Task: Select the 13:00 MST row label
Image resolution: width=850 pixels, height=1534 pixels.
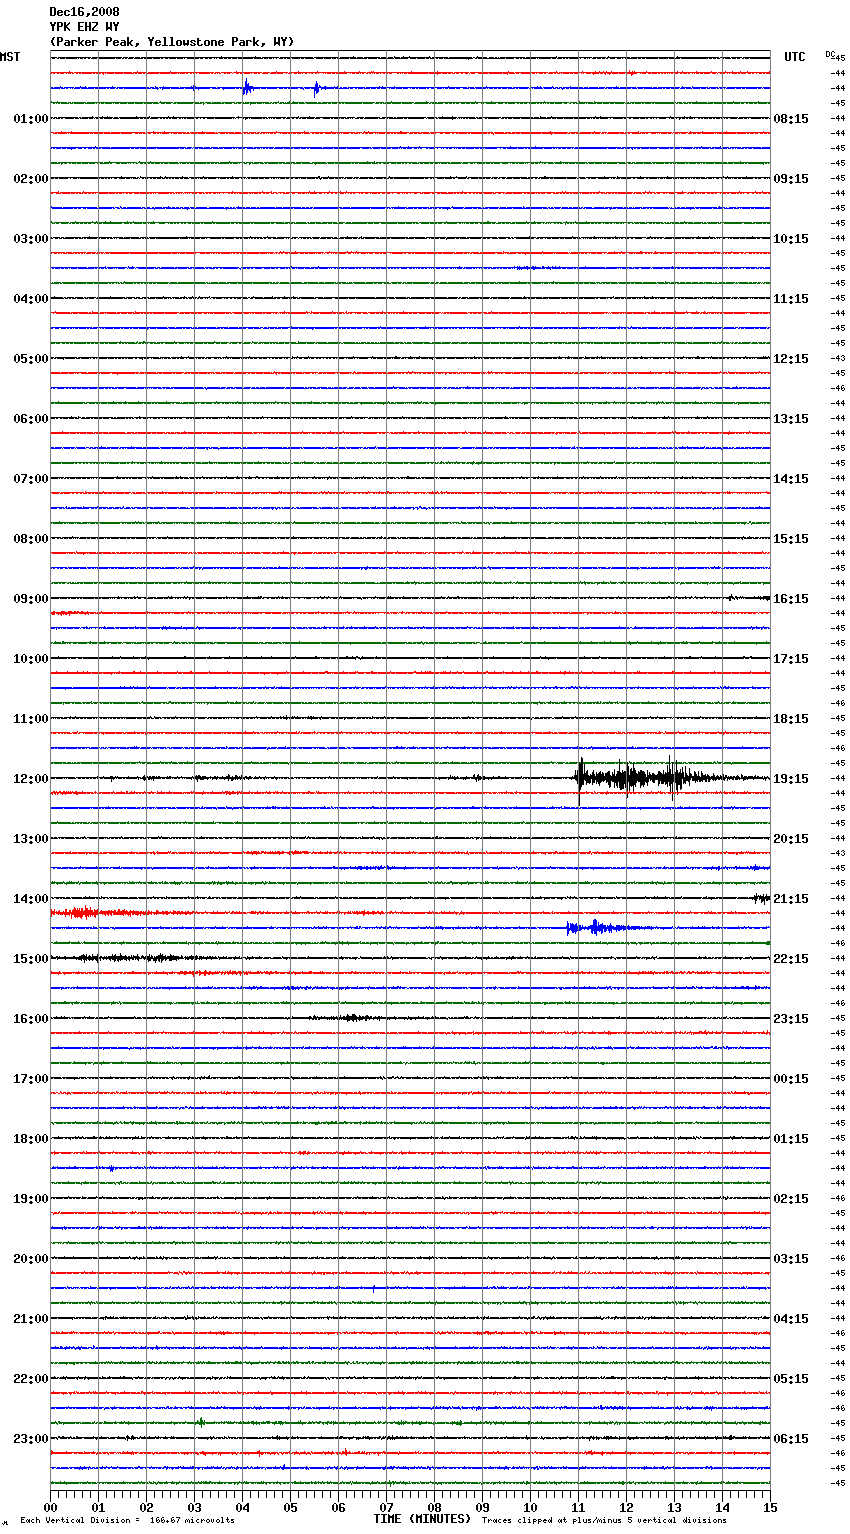Action: [31, 839]
